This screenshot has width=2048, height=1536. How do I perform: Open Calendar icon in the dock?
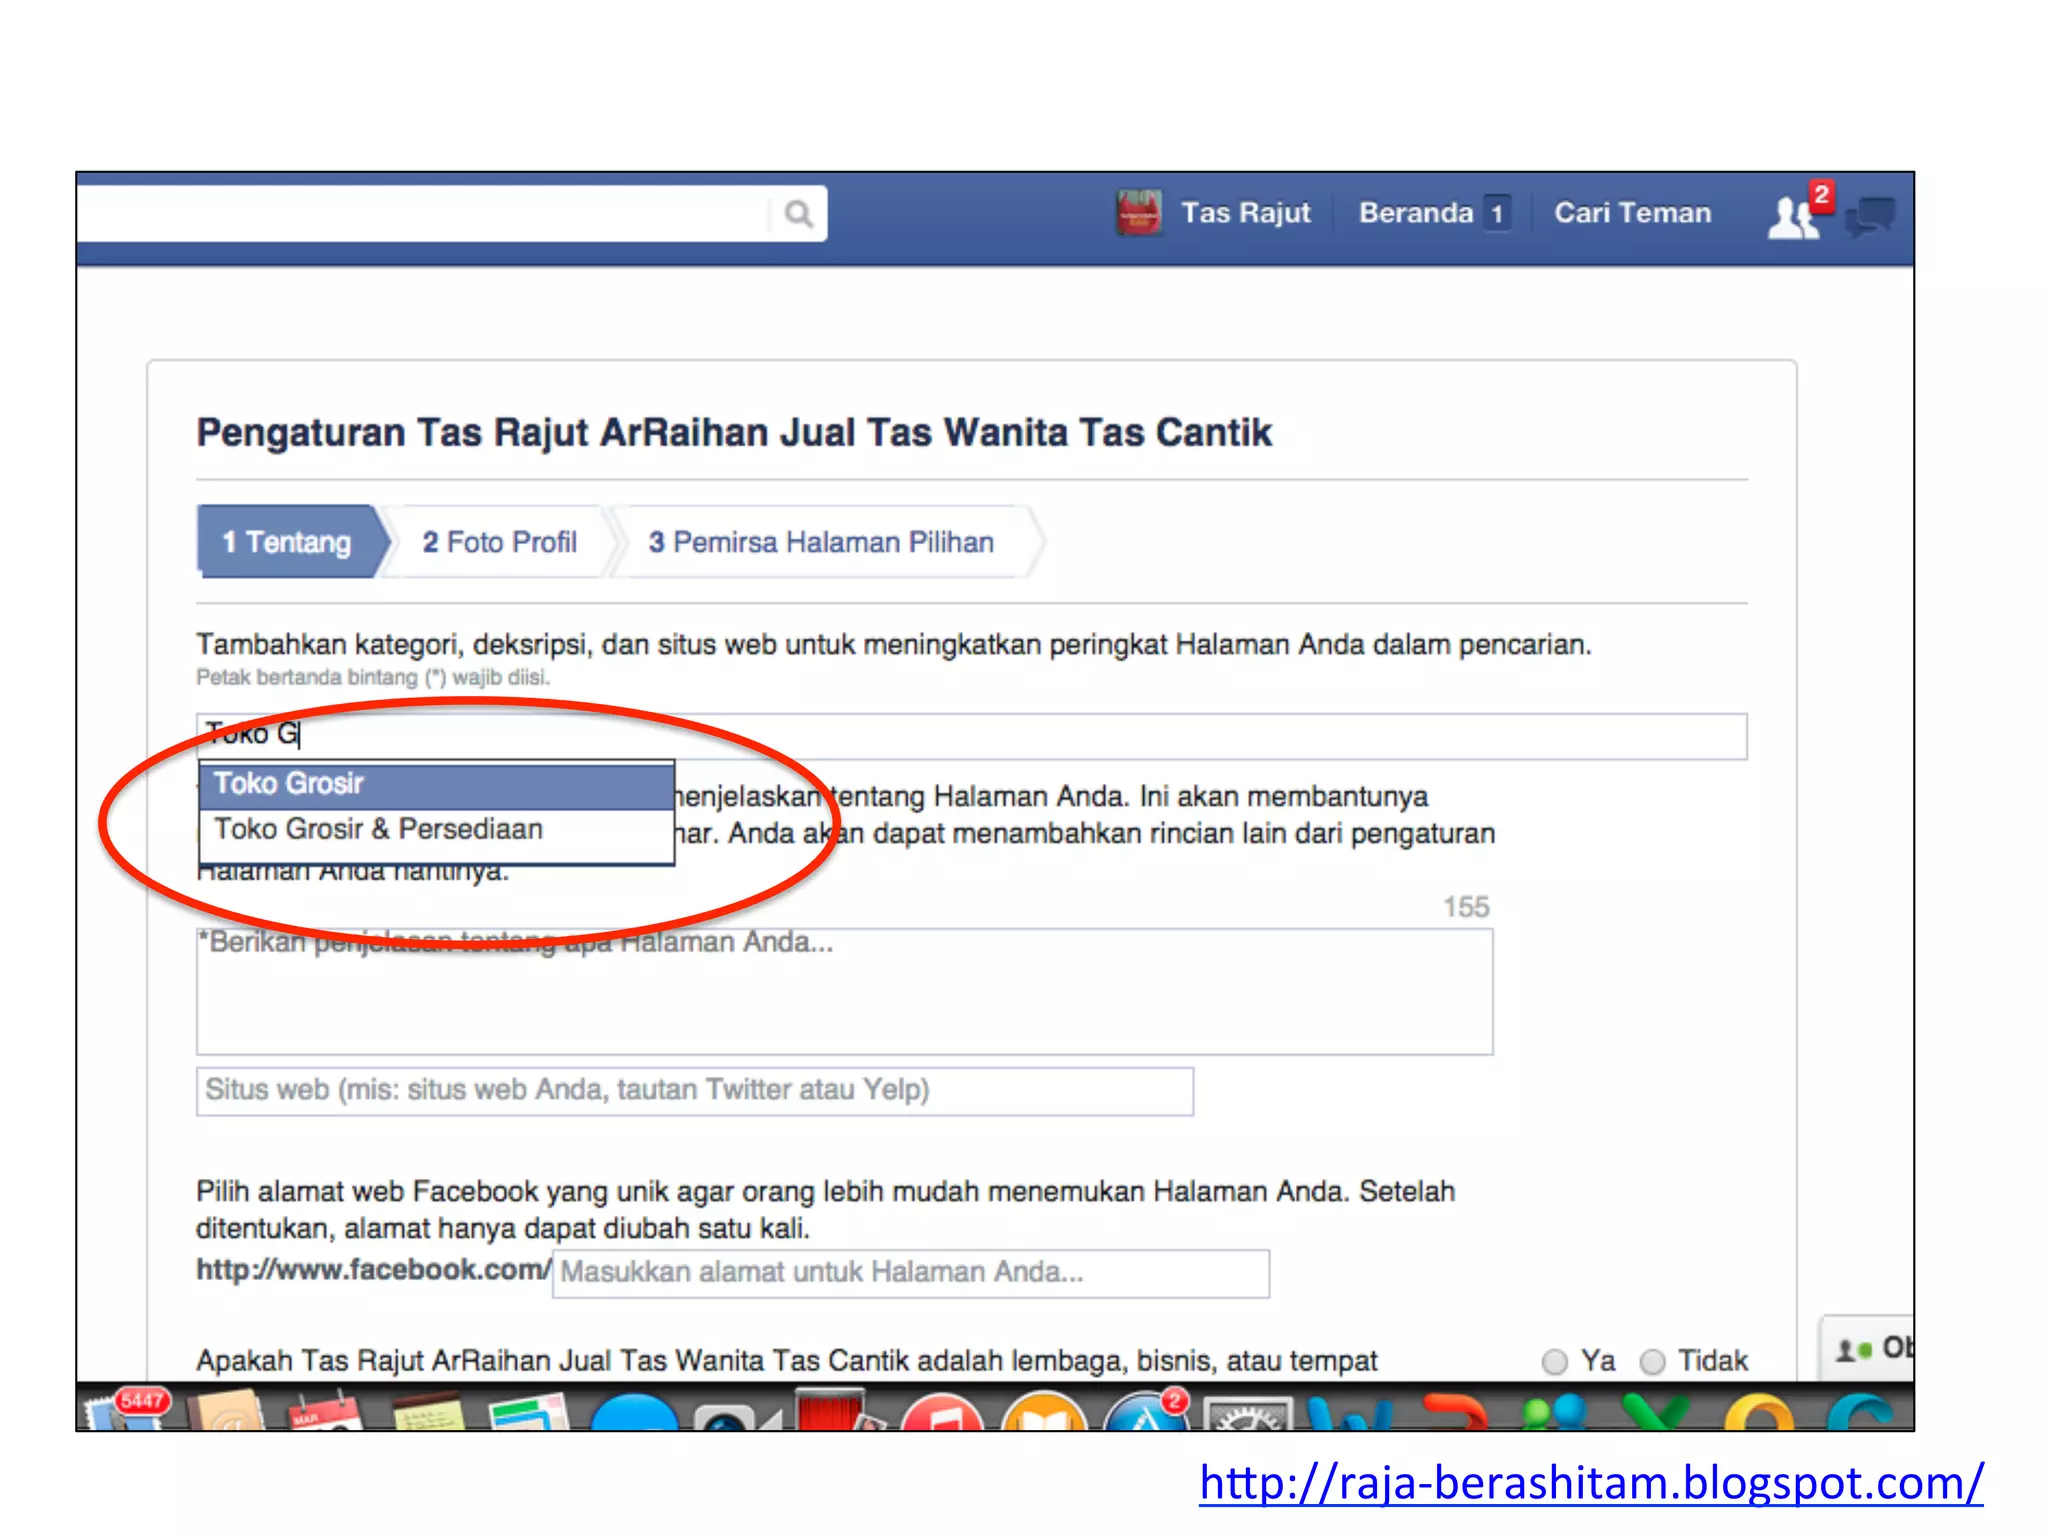coord(325,1410)
